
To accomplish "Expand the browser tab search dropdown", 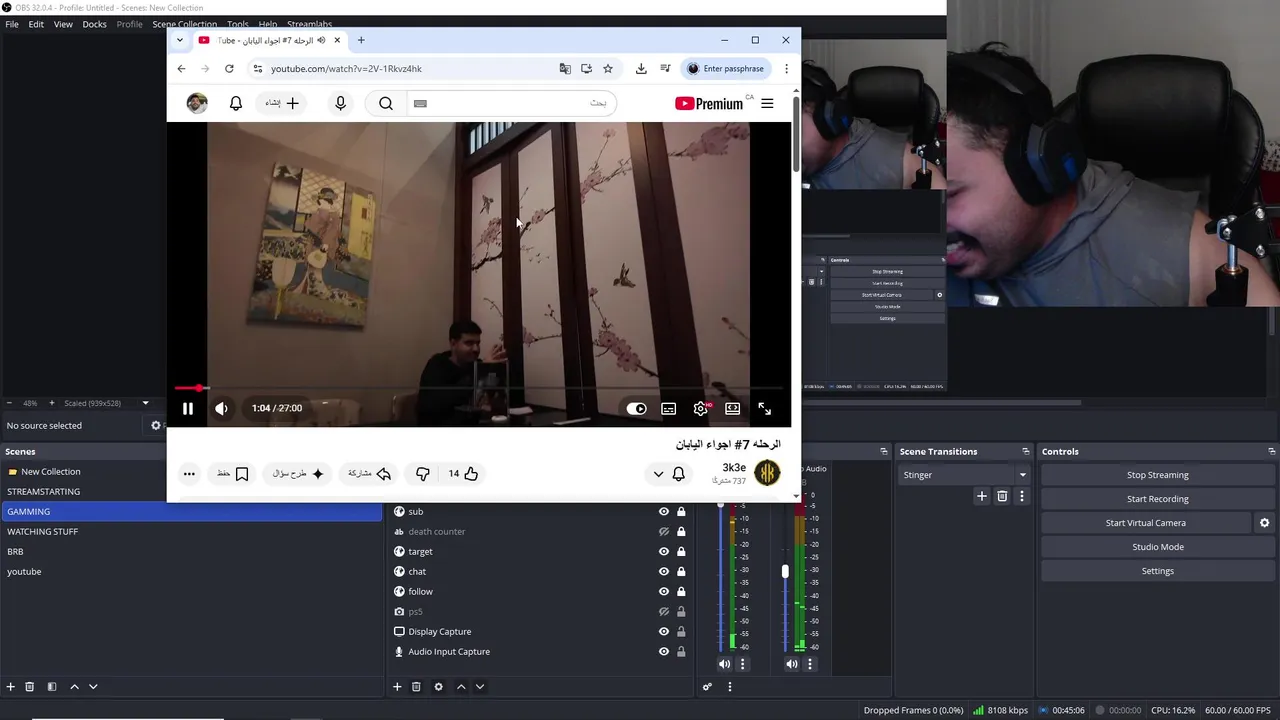I will click(x=180, y=40).
